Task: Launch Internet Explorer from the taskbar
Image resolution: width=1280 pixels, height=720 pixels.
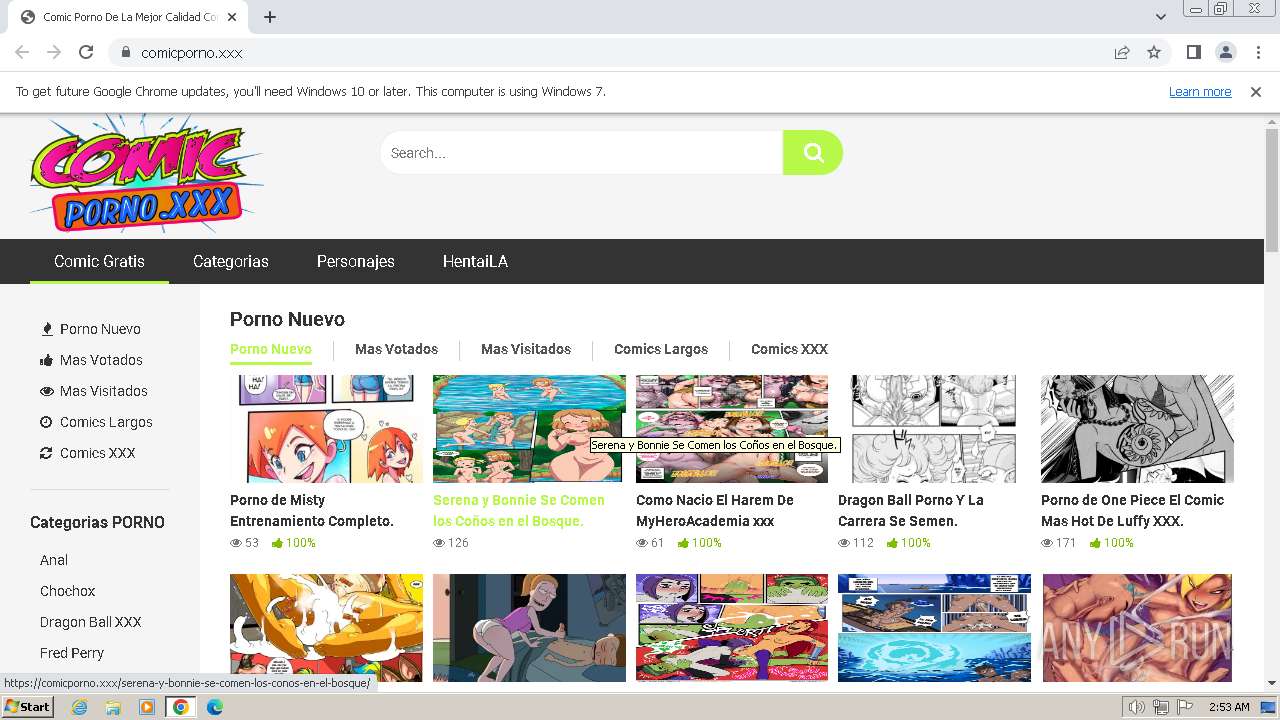Action: pyautogui.click(x=79, y=707)
